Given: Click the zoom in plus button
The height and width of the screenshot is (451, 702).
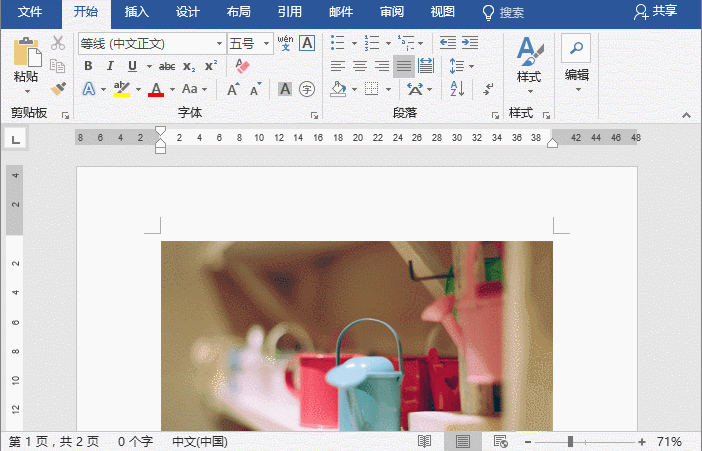Looking at the screenshot, I should coord(642,442).
